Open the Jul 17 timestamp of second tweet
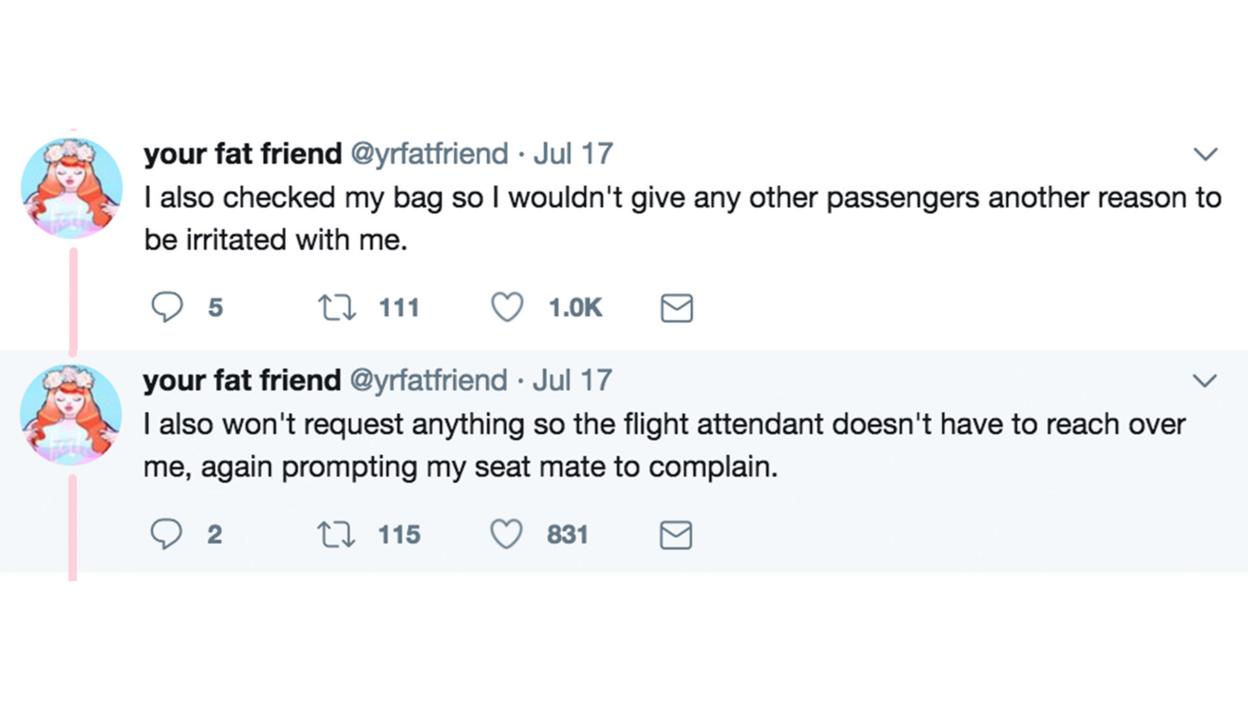This screenshot has height=702, width=1248. coord(573,380)
